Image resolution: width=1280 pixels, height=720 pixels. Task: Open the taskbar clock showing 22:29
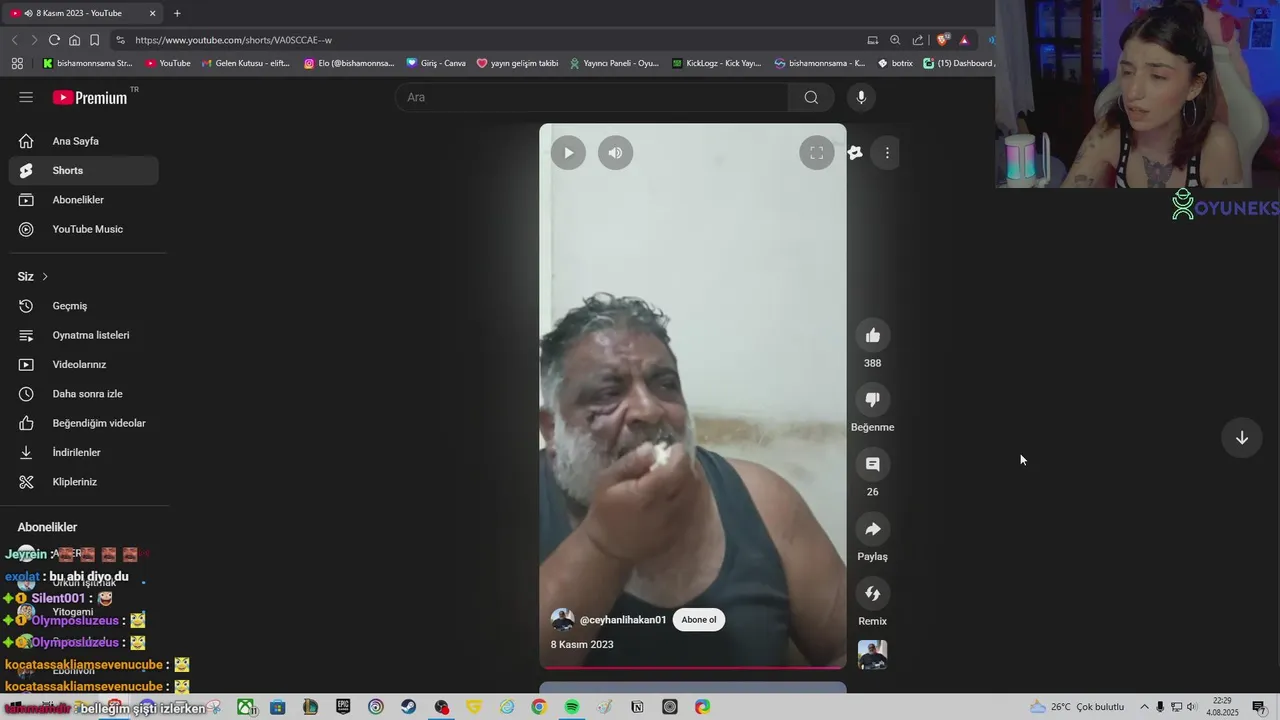tap(1222, 707)
